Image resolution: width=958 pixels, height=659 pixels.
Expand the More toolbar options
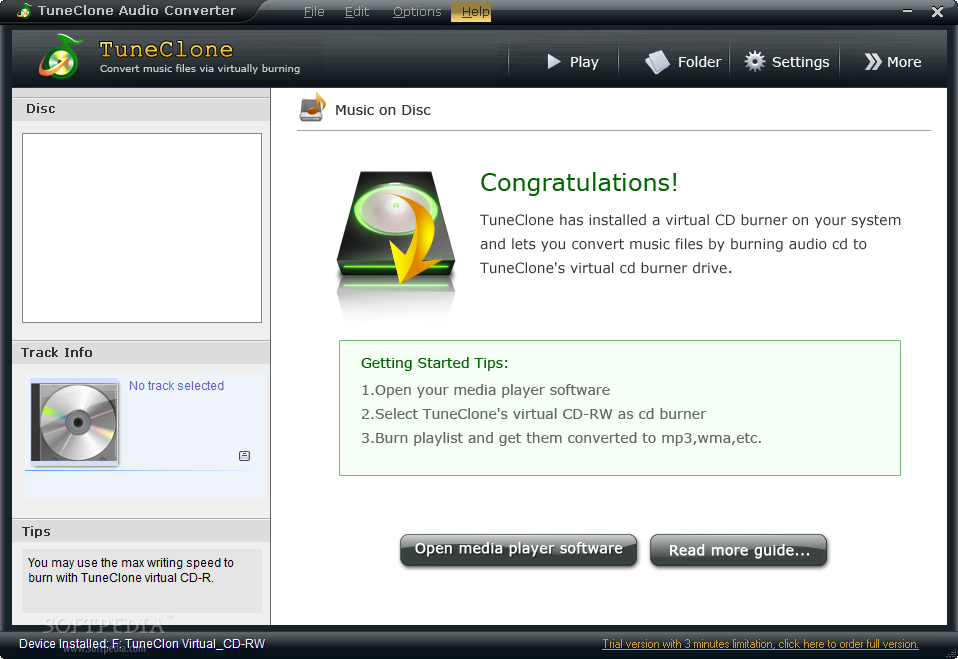[893, 62]
